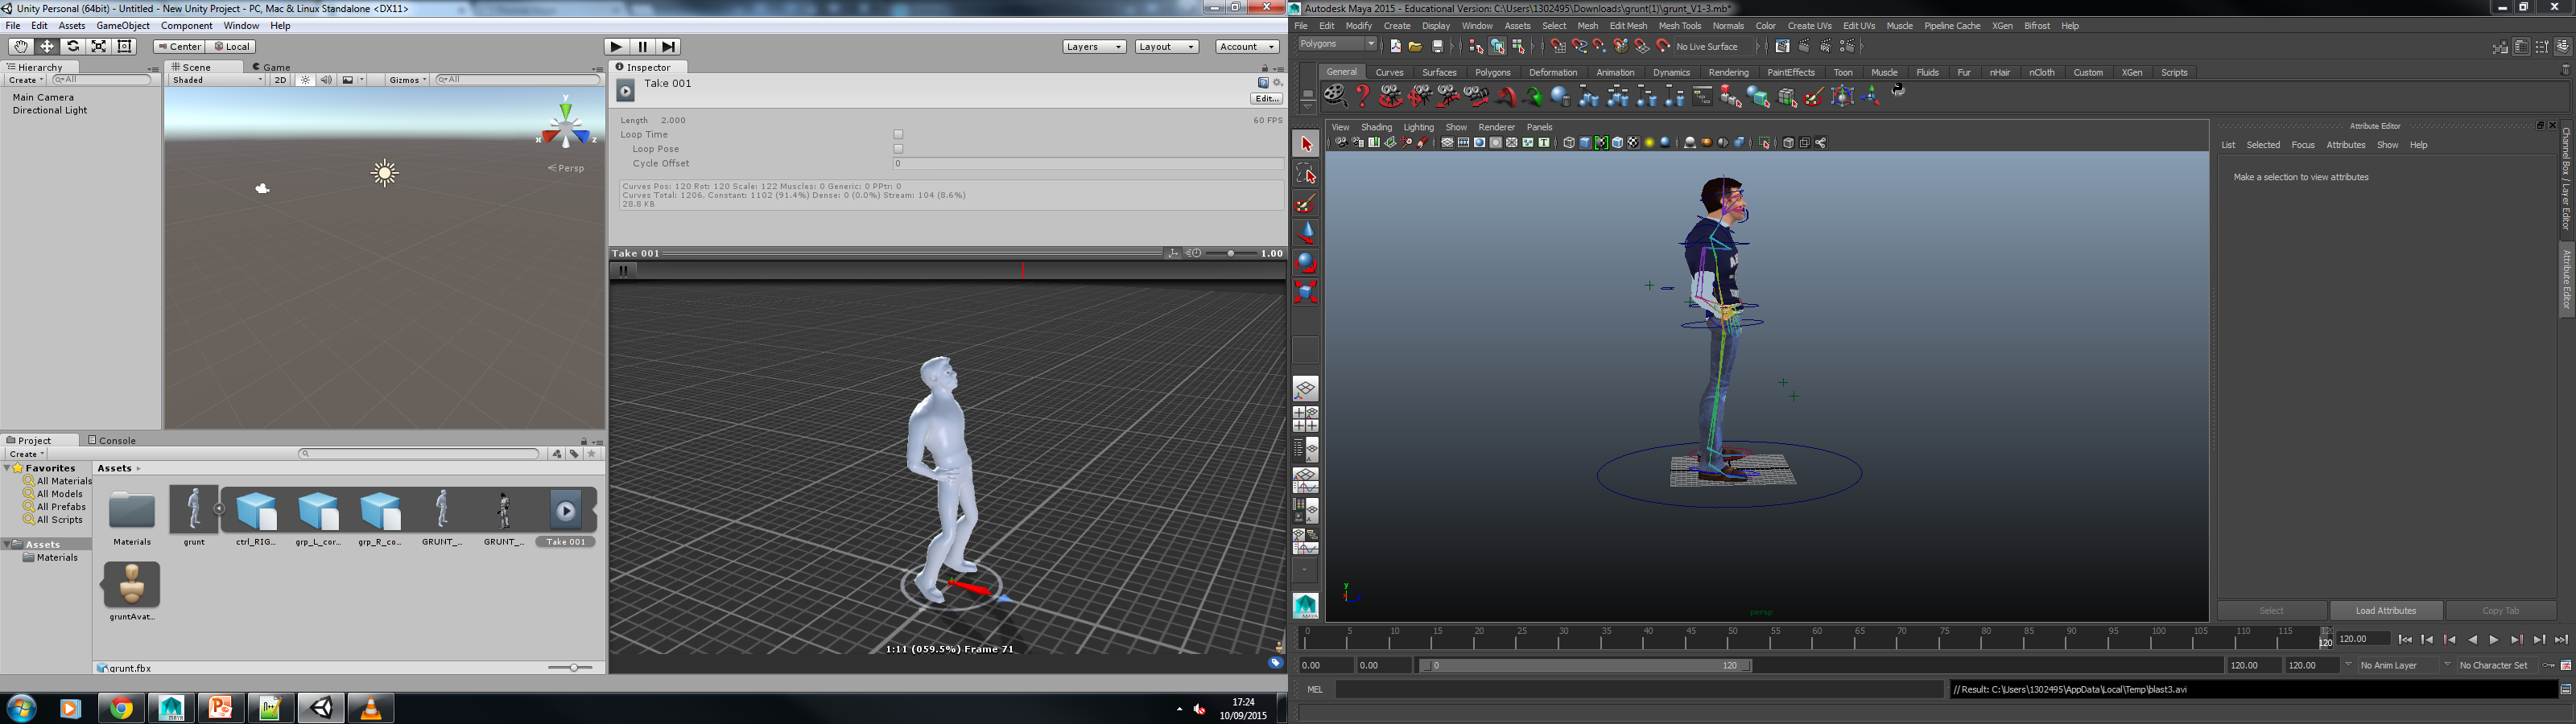
Task: Select the Move tool in Unity toolbar
Action: pyautogui.click(x=47, y=47)
